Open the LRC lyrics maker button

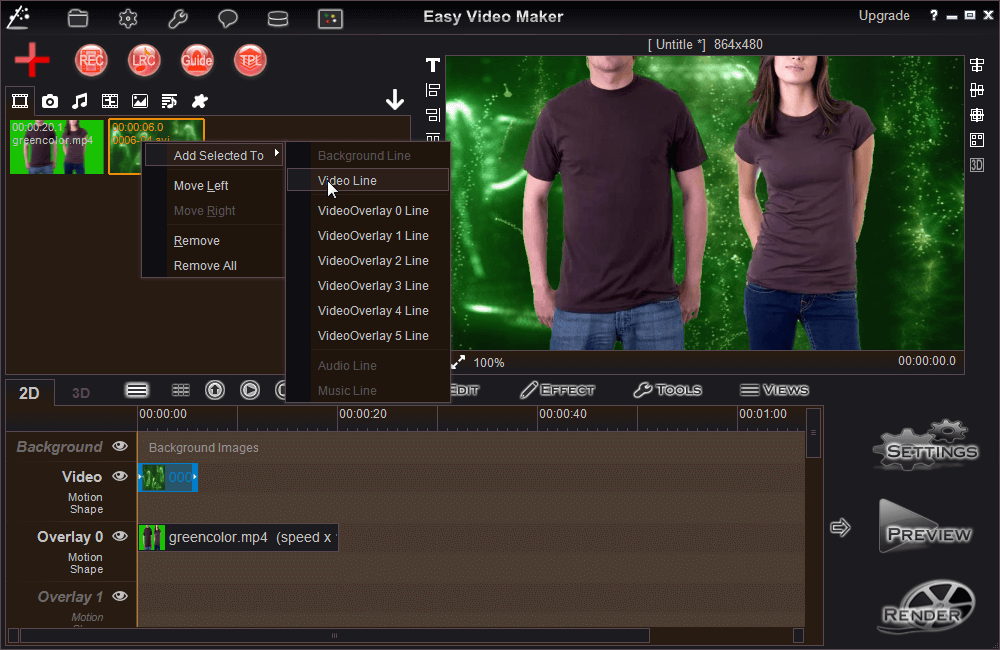coord(144,61)
